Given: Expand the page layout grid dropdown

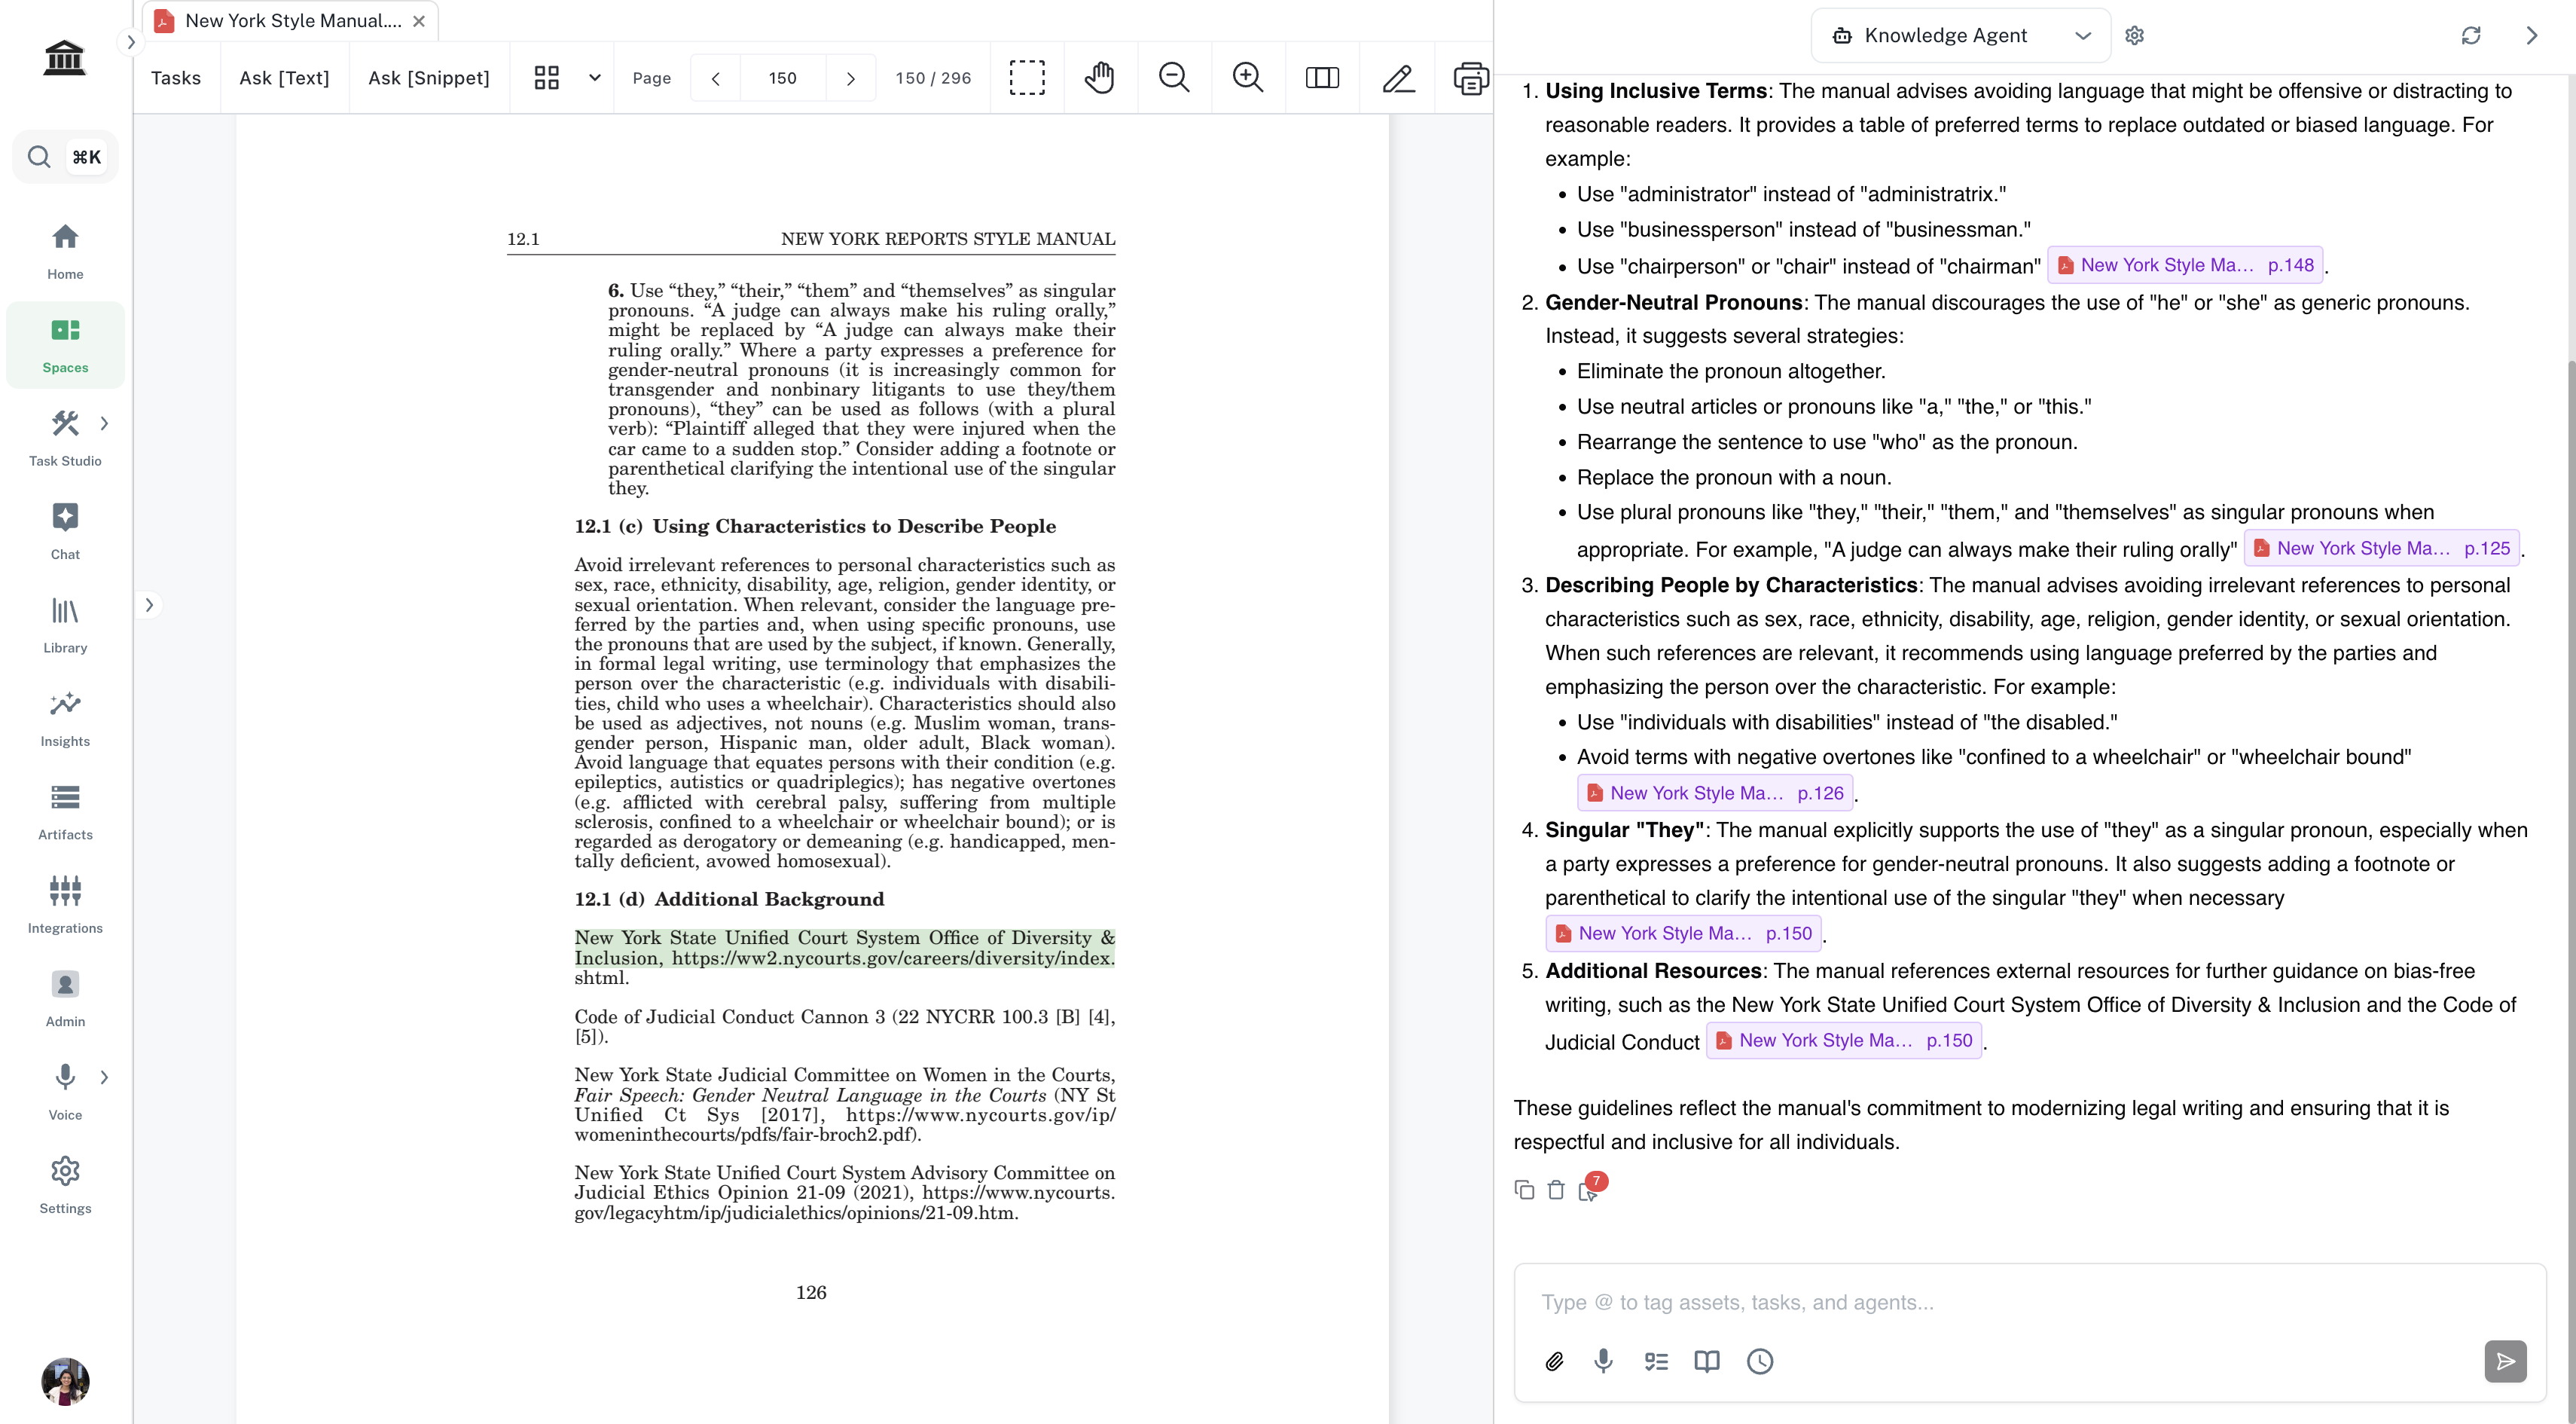Looking at the screenshot, I should [594, 77].
